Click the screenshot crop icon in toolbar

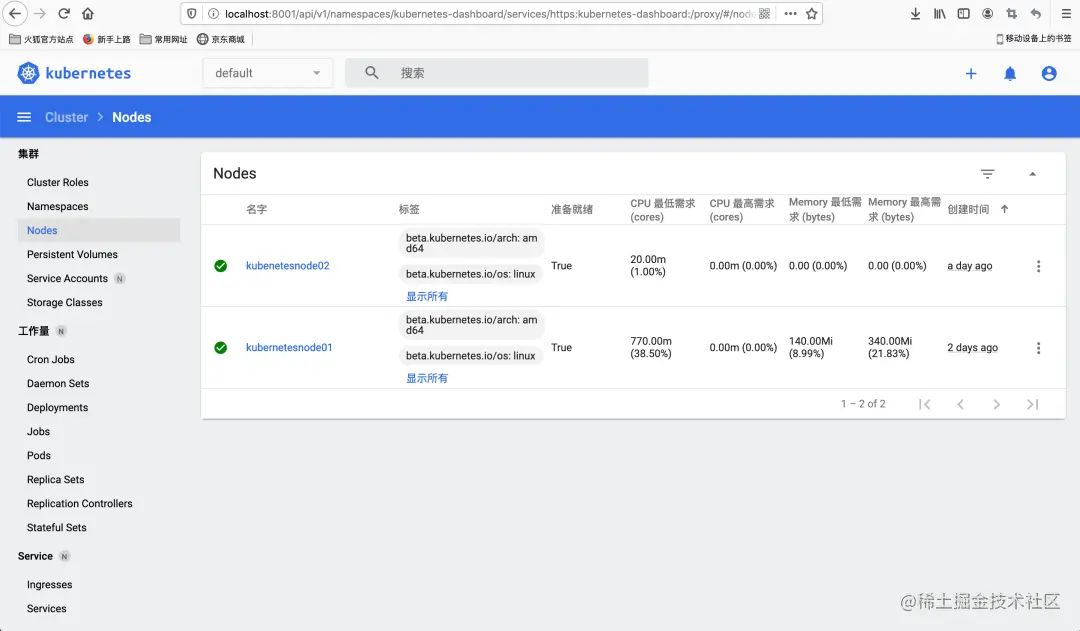(1011, 13)
